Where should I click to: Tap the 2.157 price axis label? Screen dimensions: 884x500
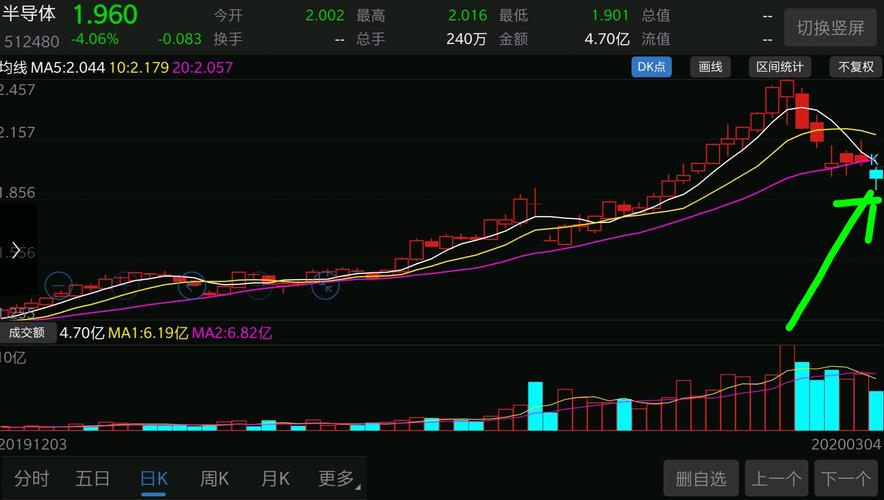[17, 132]
